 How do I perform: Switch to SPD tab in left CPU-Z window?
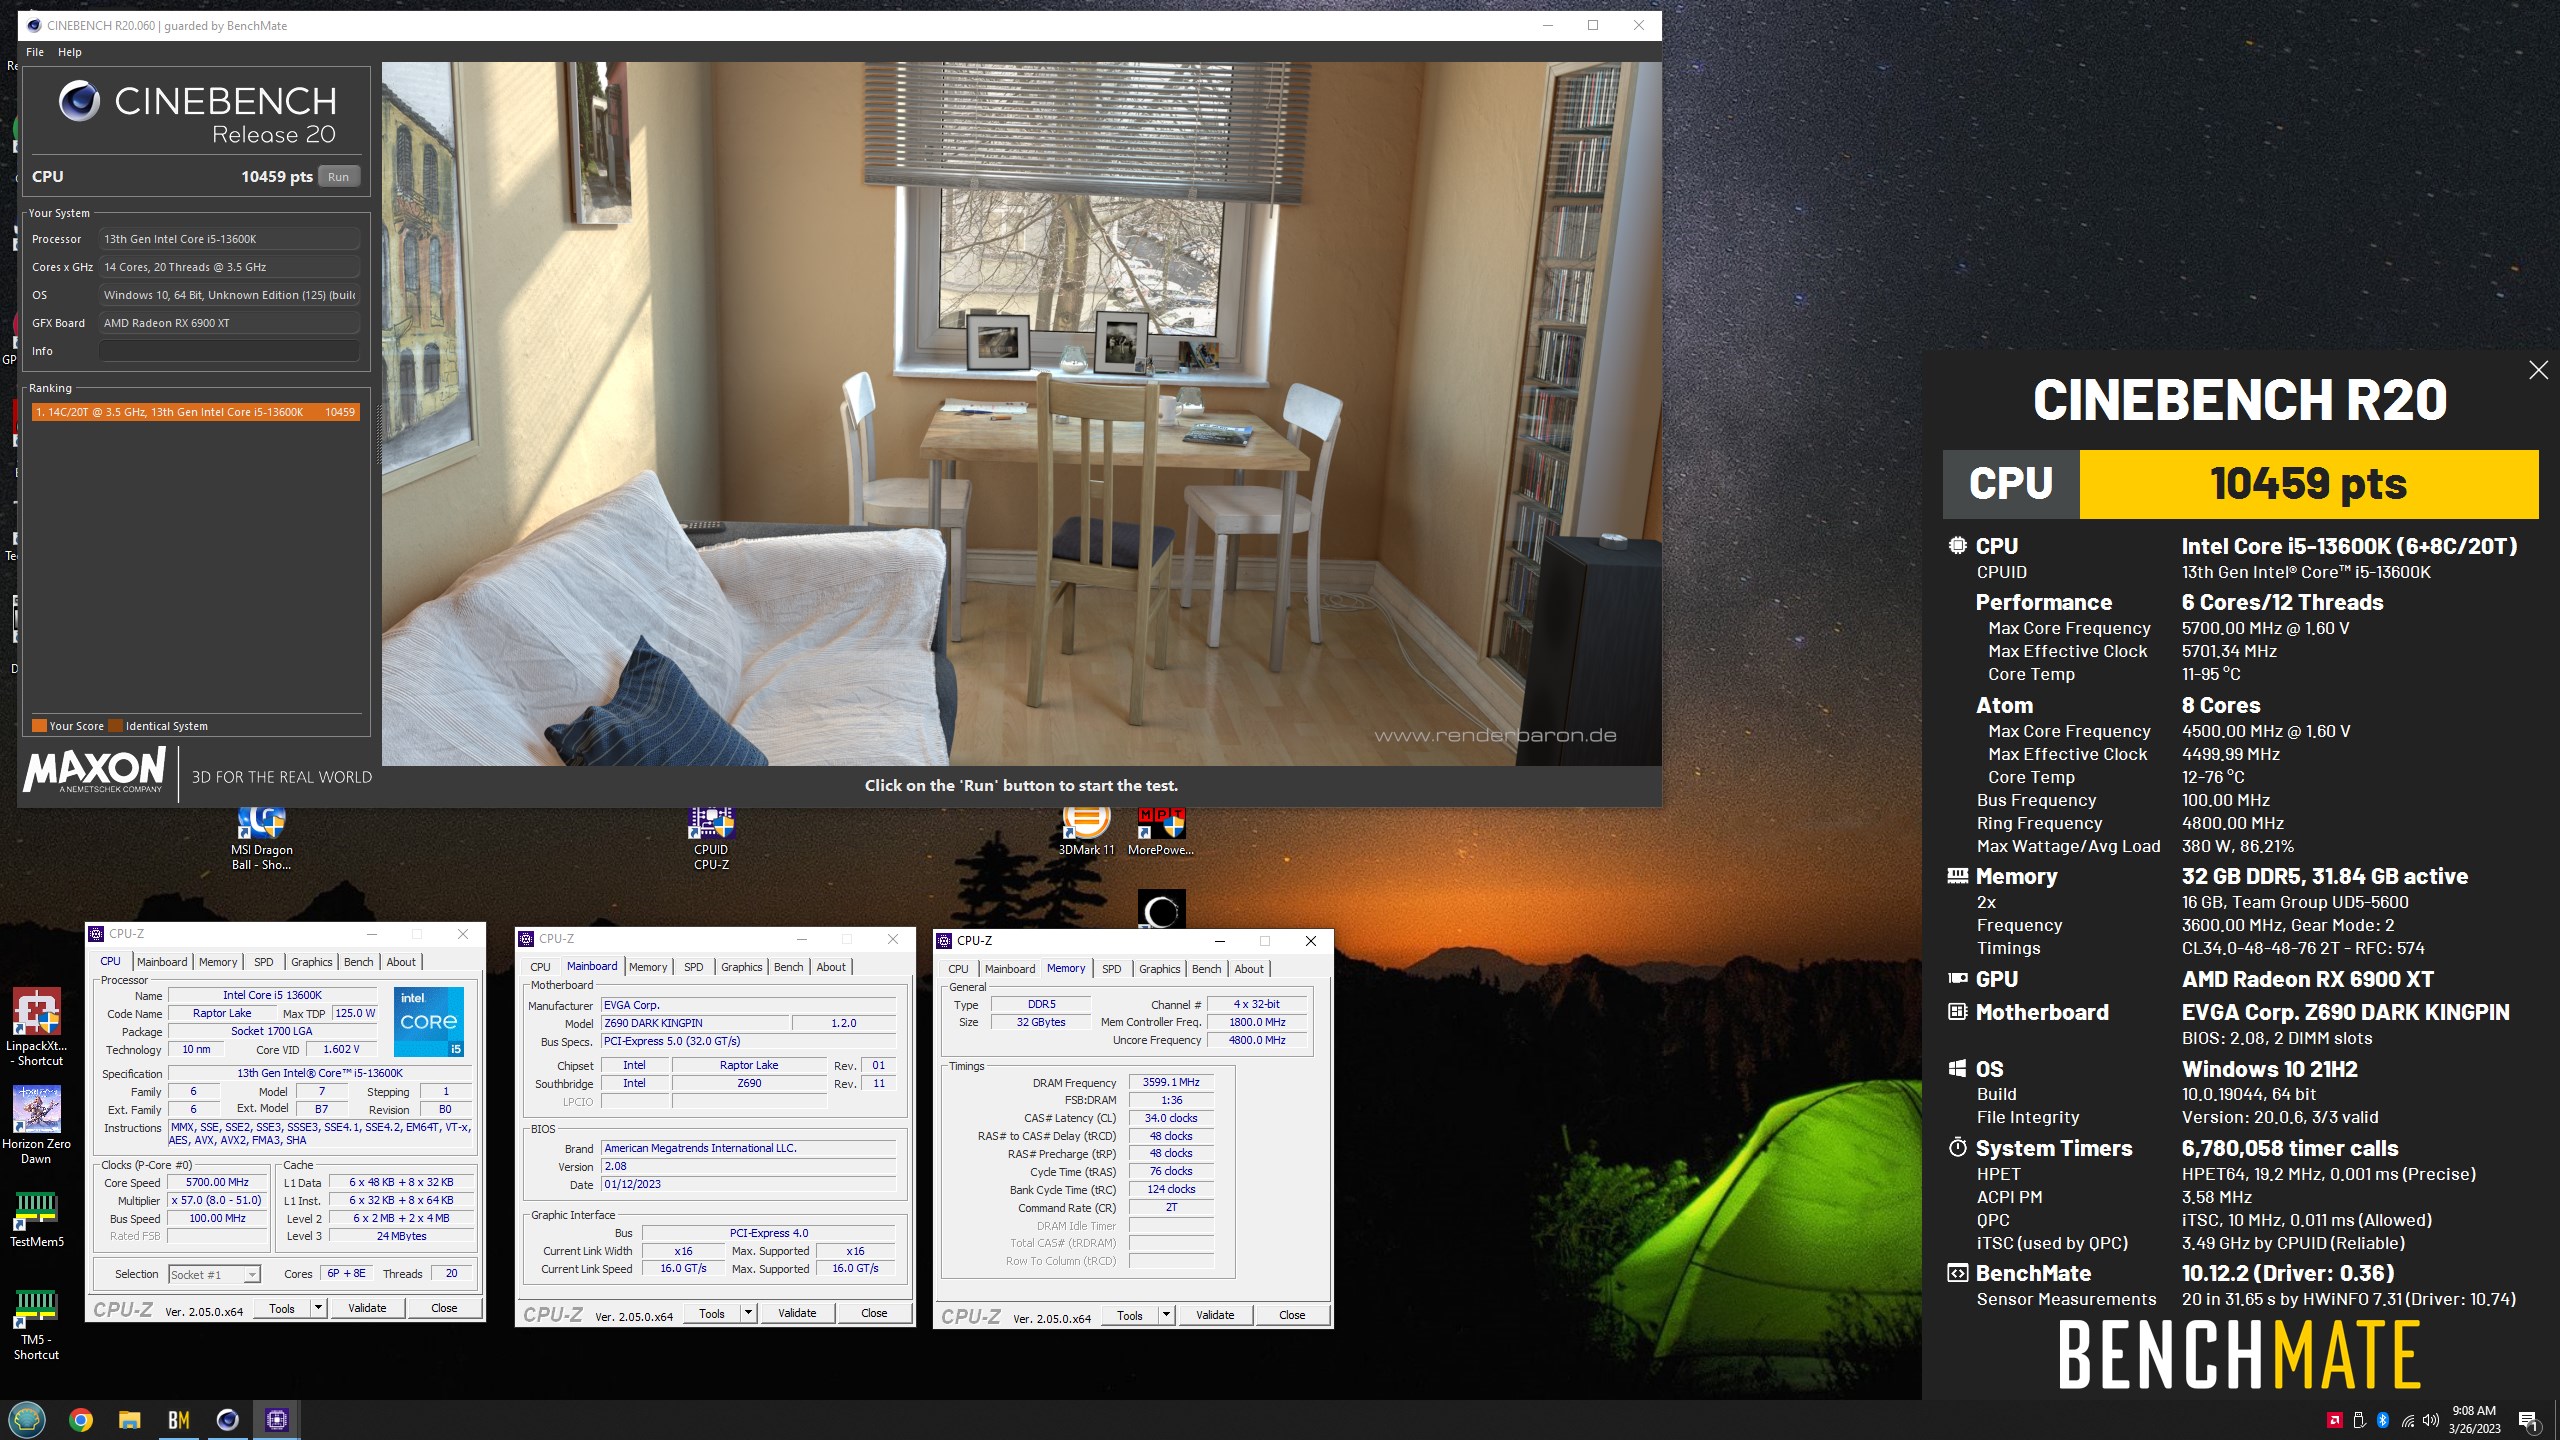(264, 962)
